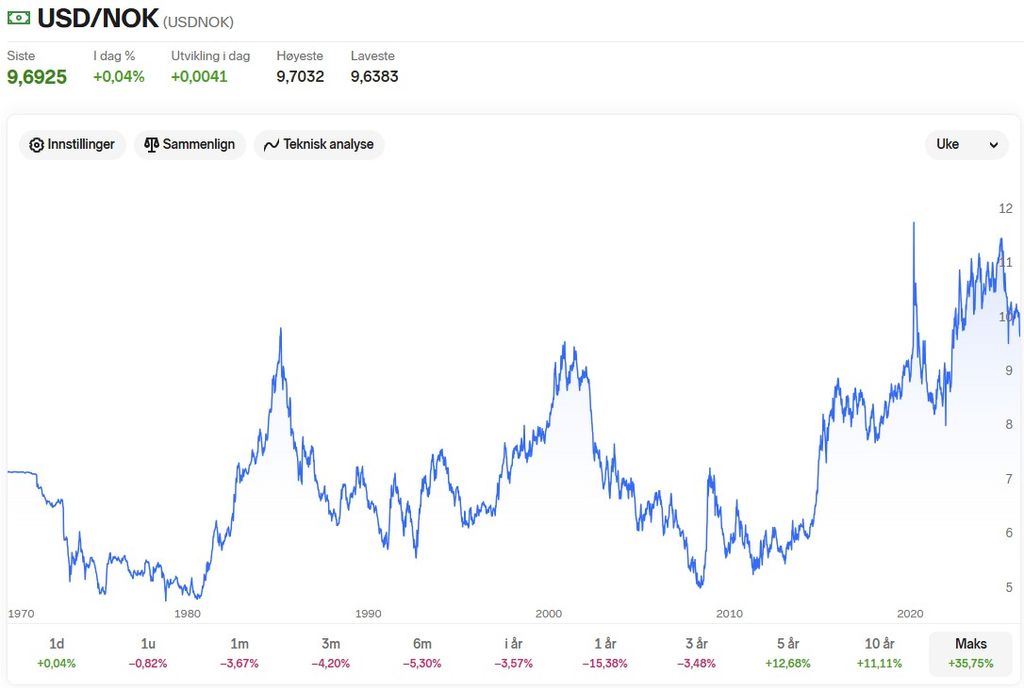Click the green banknote currency icon

[x=18, y=18]
